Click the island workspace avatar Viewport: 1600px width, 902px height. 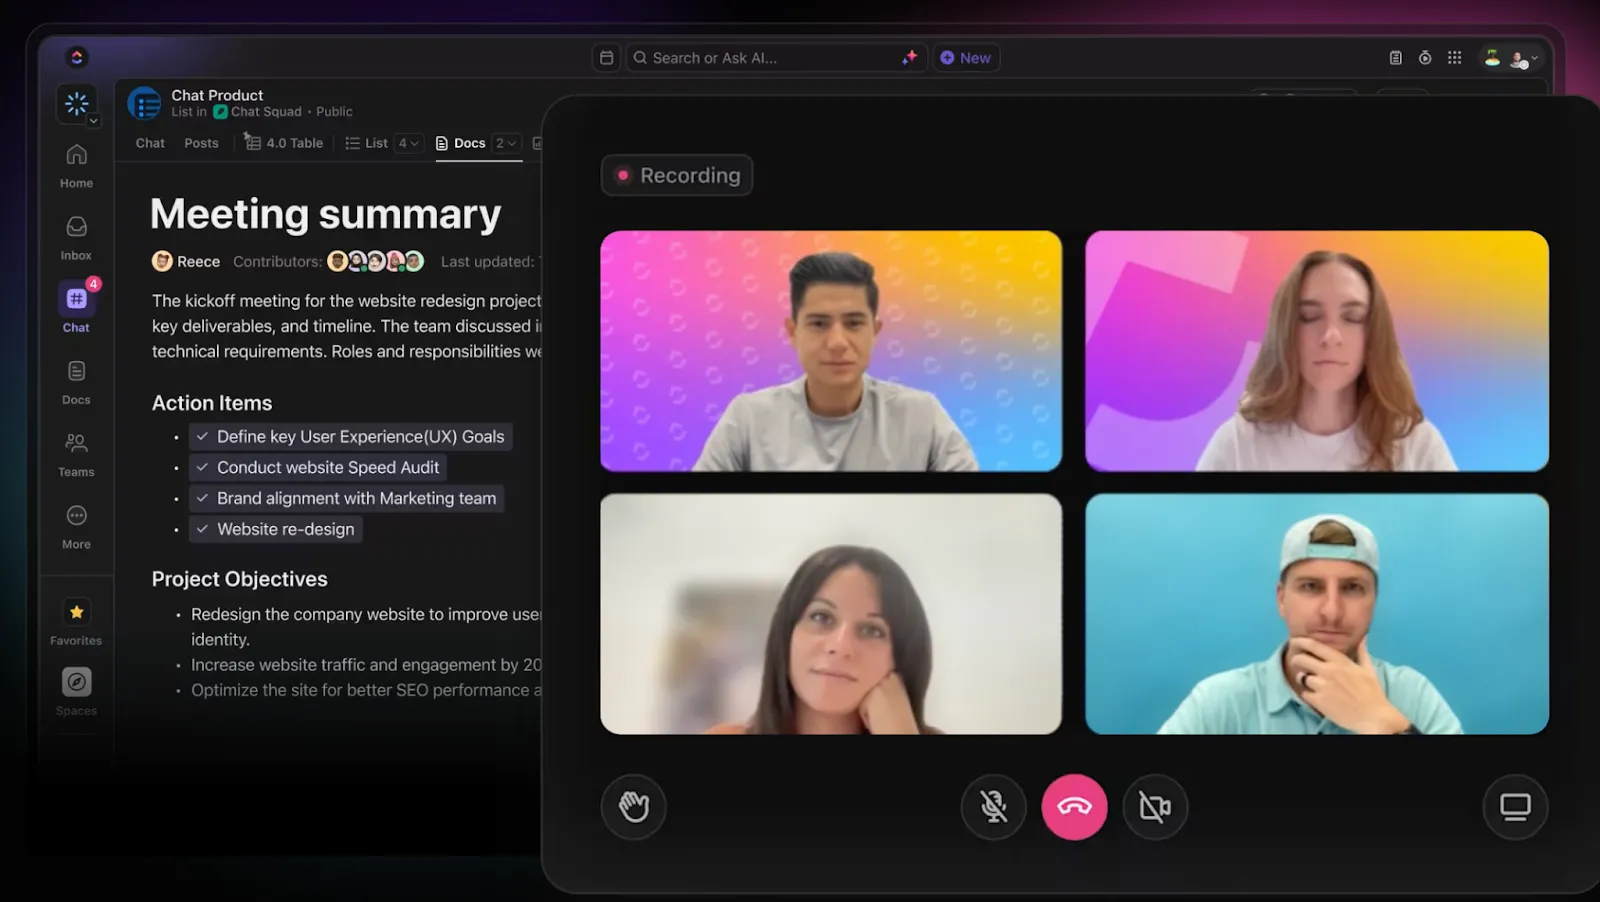click(x=1492, y=58)
